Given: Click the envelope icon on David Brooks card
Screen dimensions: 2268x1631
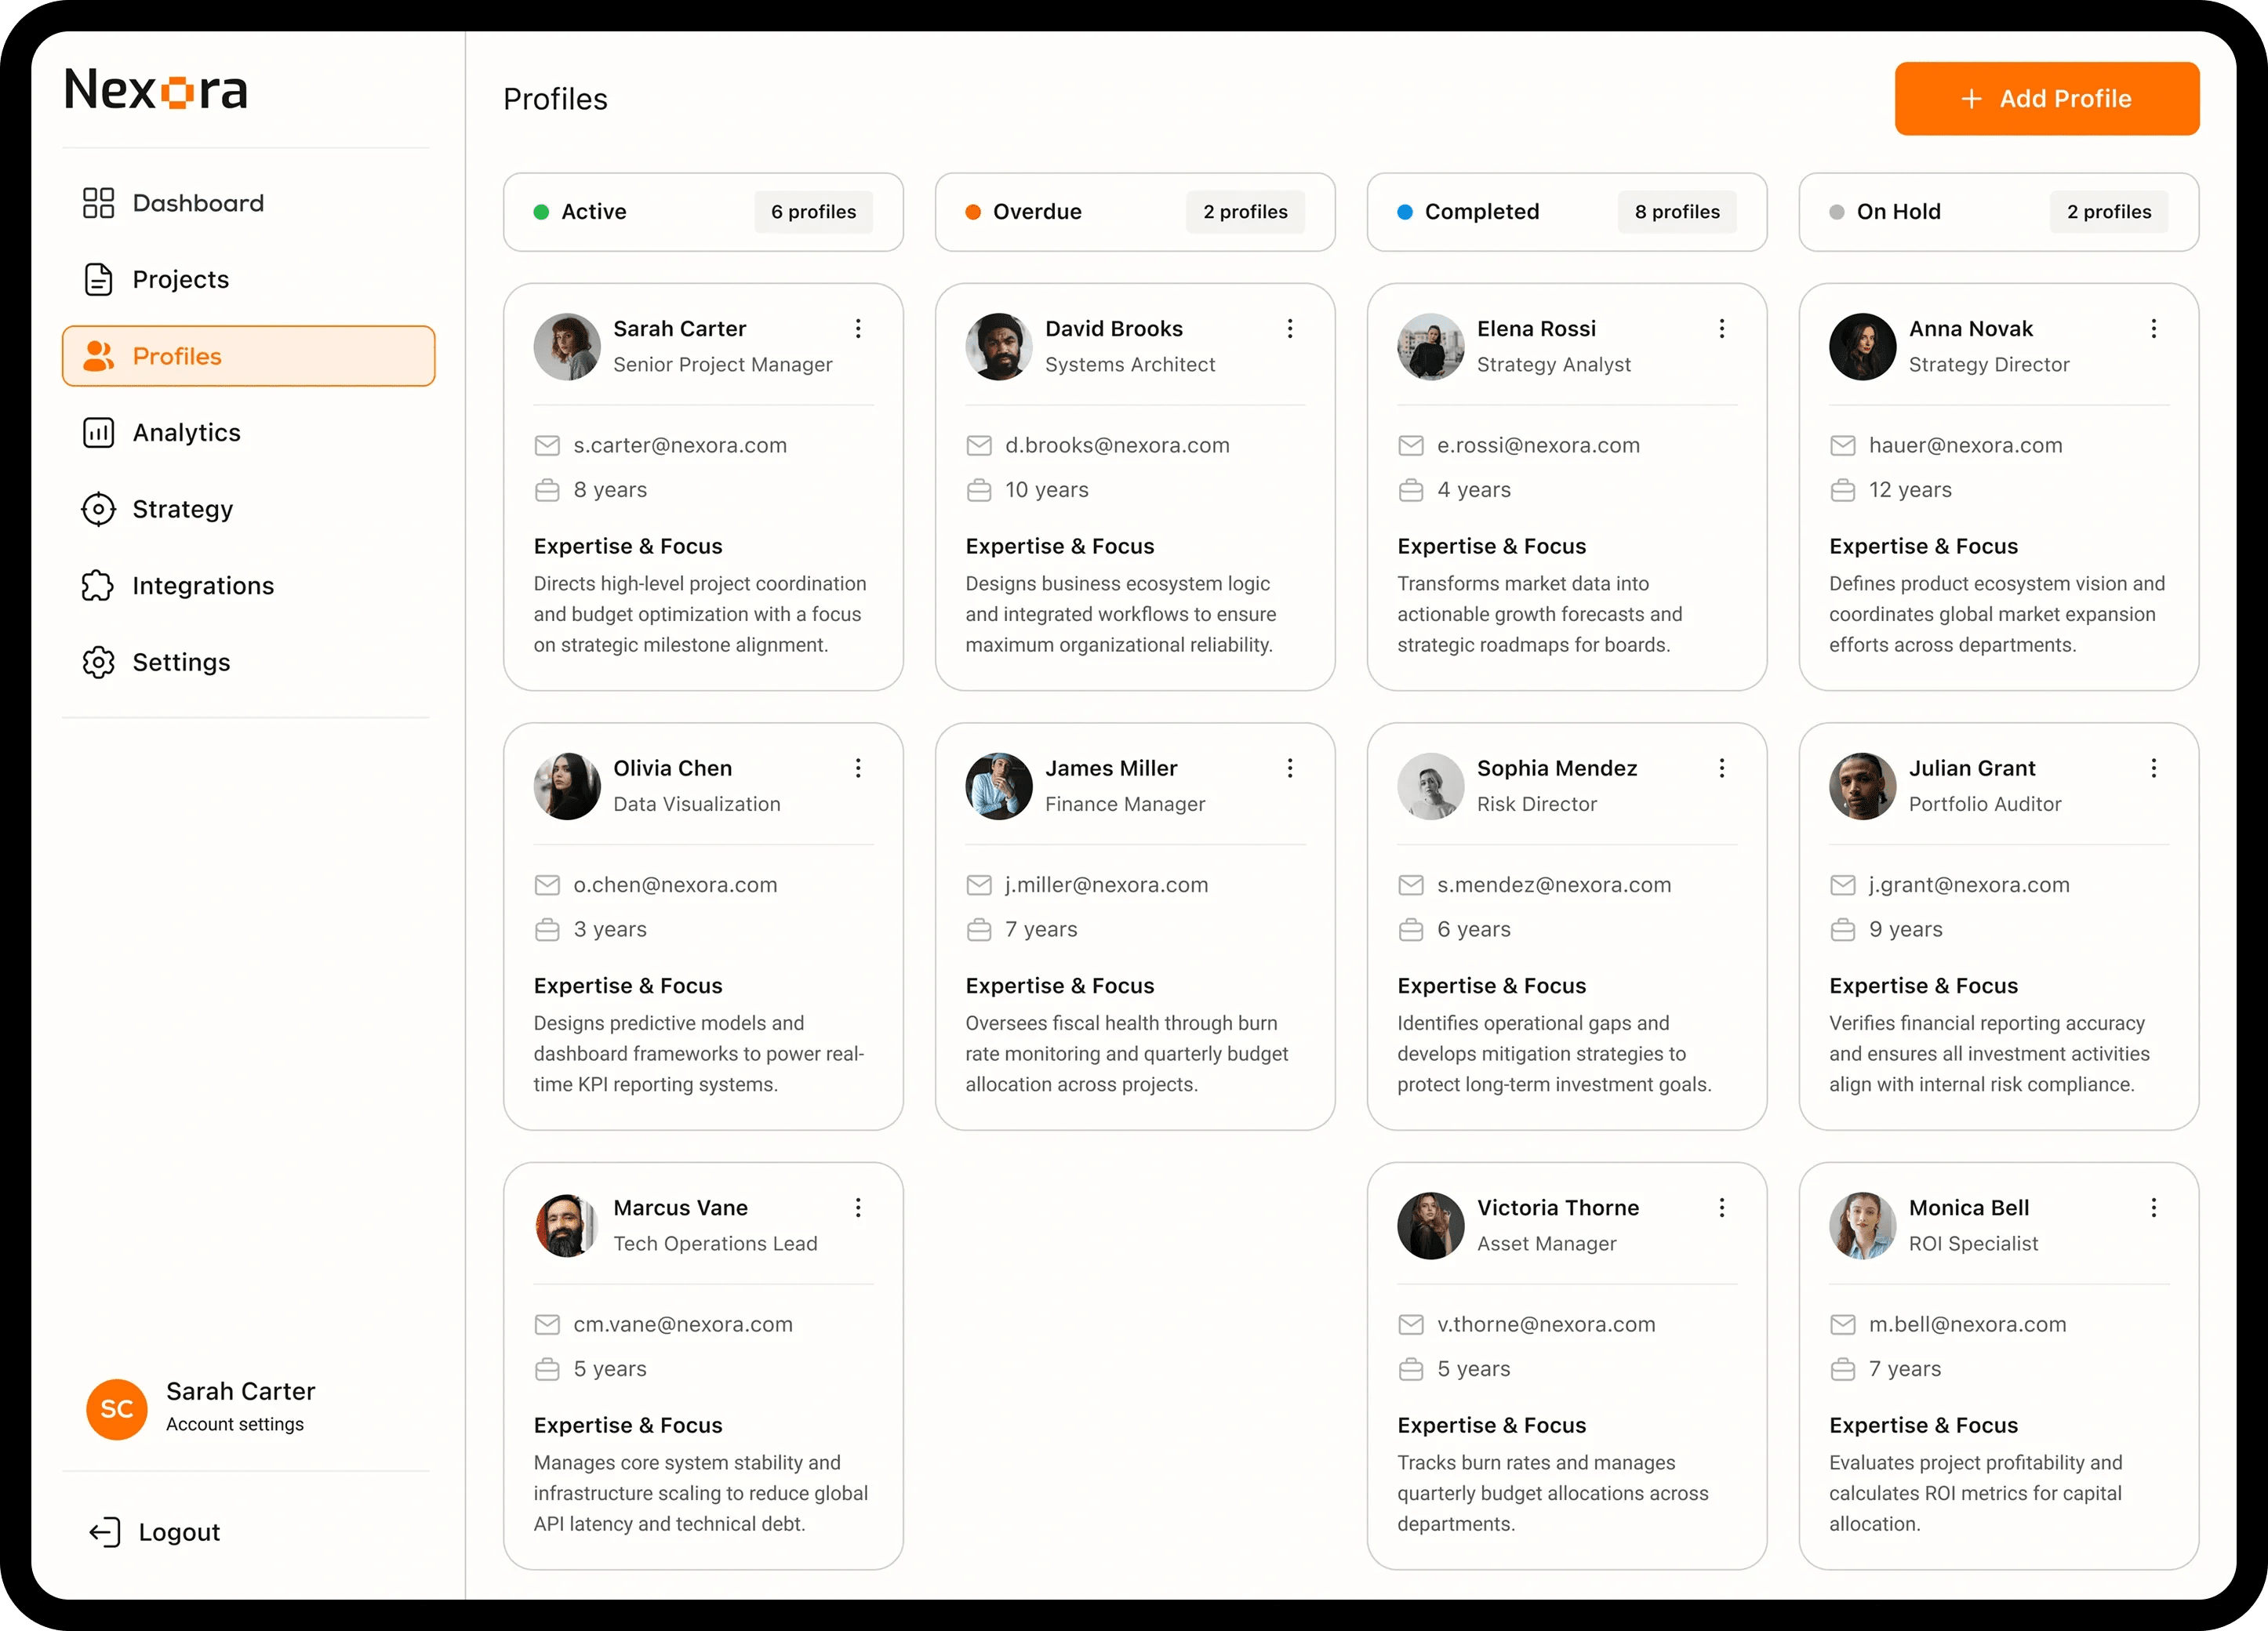Looking at the screenshot, I should (x=979, y=446).
